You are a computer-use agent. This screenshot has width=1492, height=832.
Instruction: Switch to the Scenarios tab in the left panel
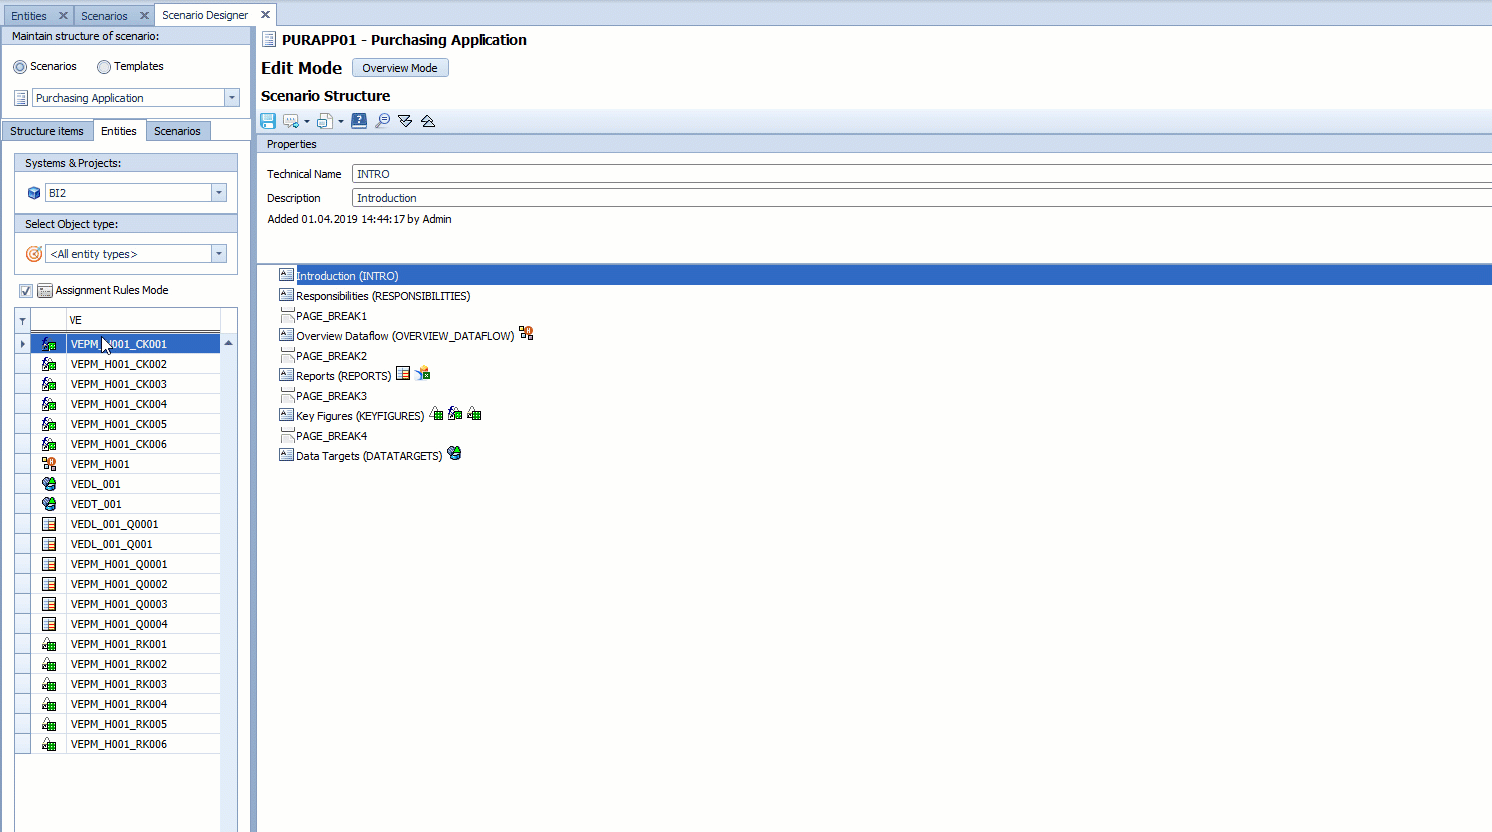178,130
